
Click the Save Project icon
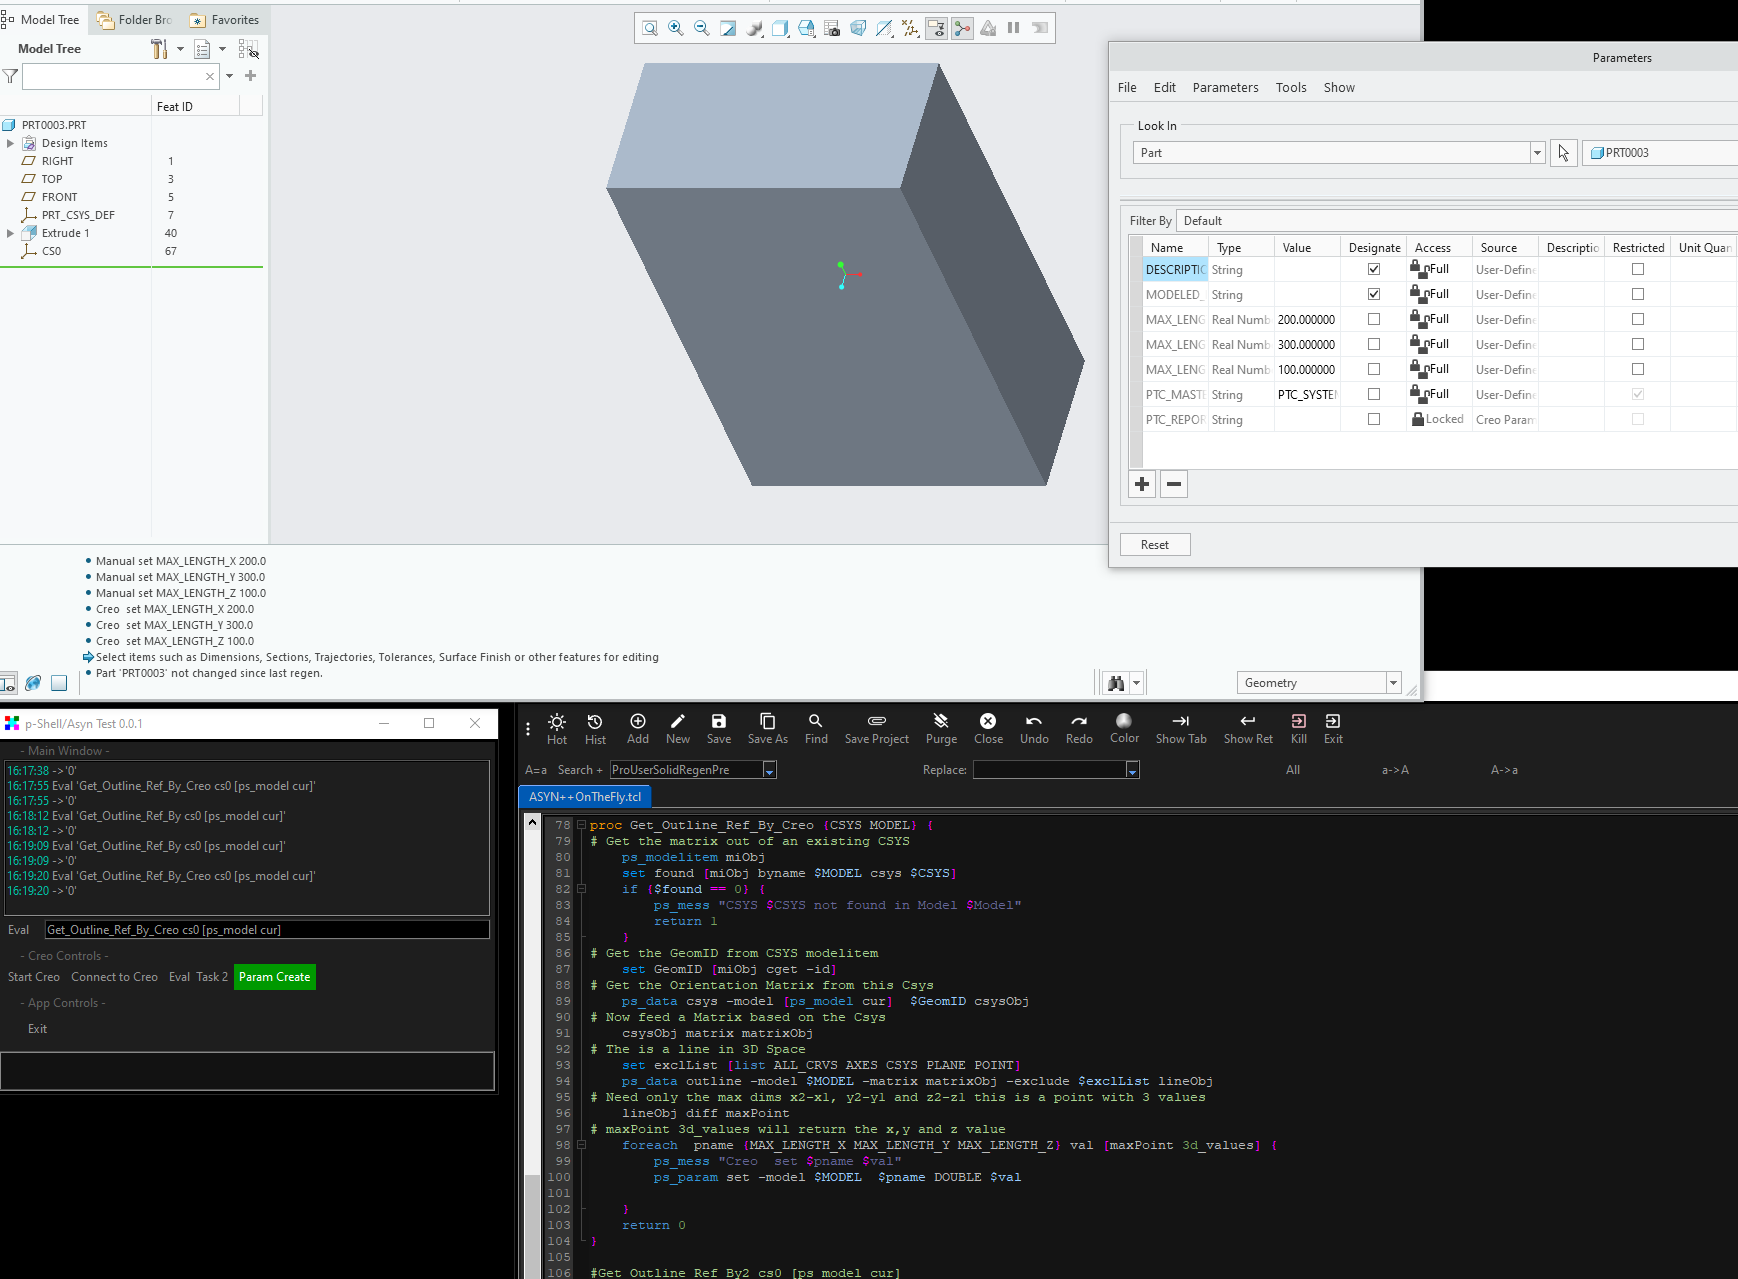pyautogui.click(x=876, y=728)
